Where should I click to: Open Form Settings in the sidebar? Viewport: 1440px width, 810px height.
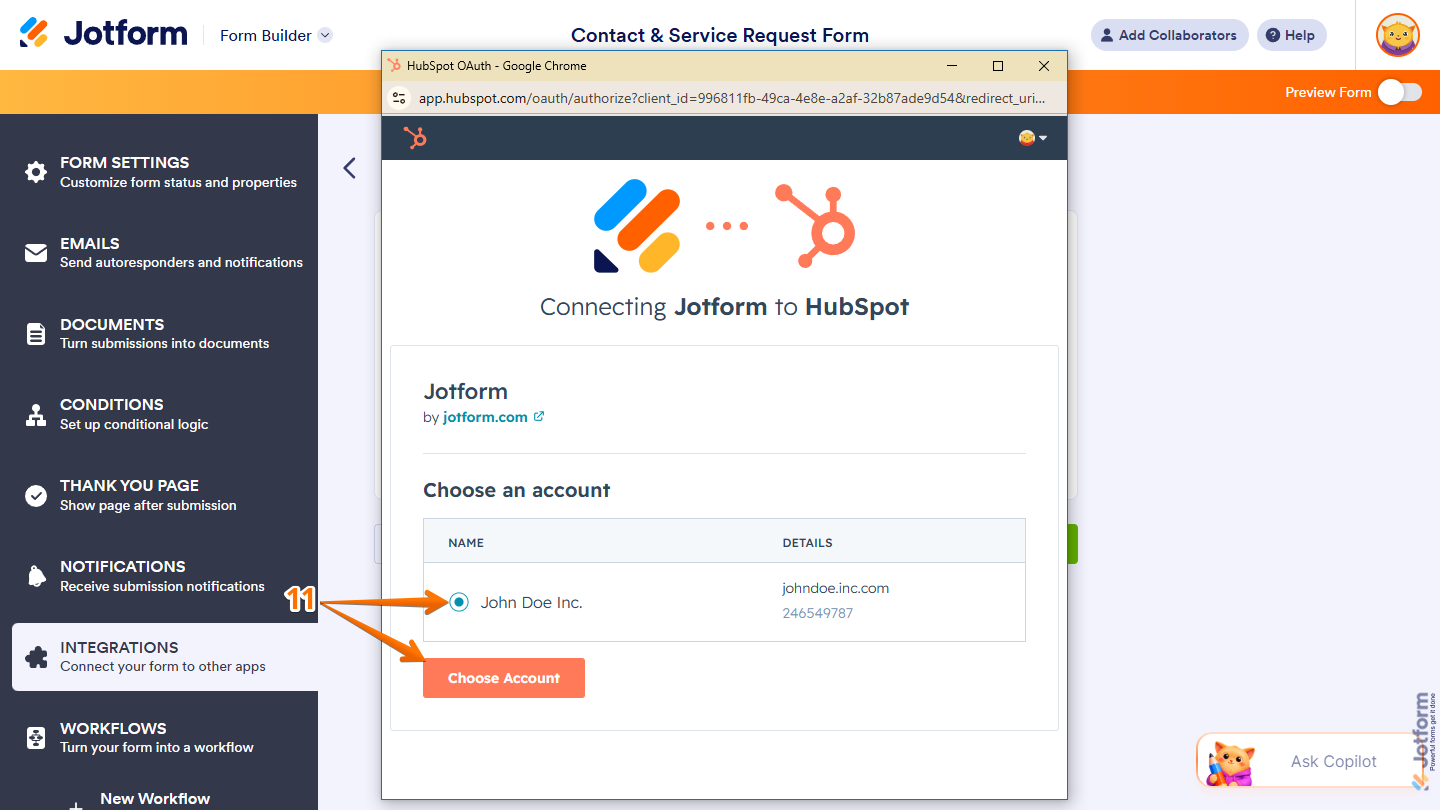pyautogui.click(x=159, y=172)
